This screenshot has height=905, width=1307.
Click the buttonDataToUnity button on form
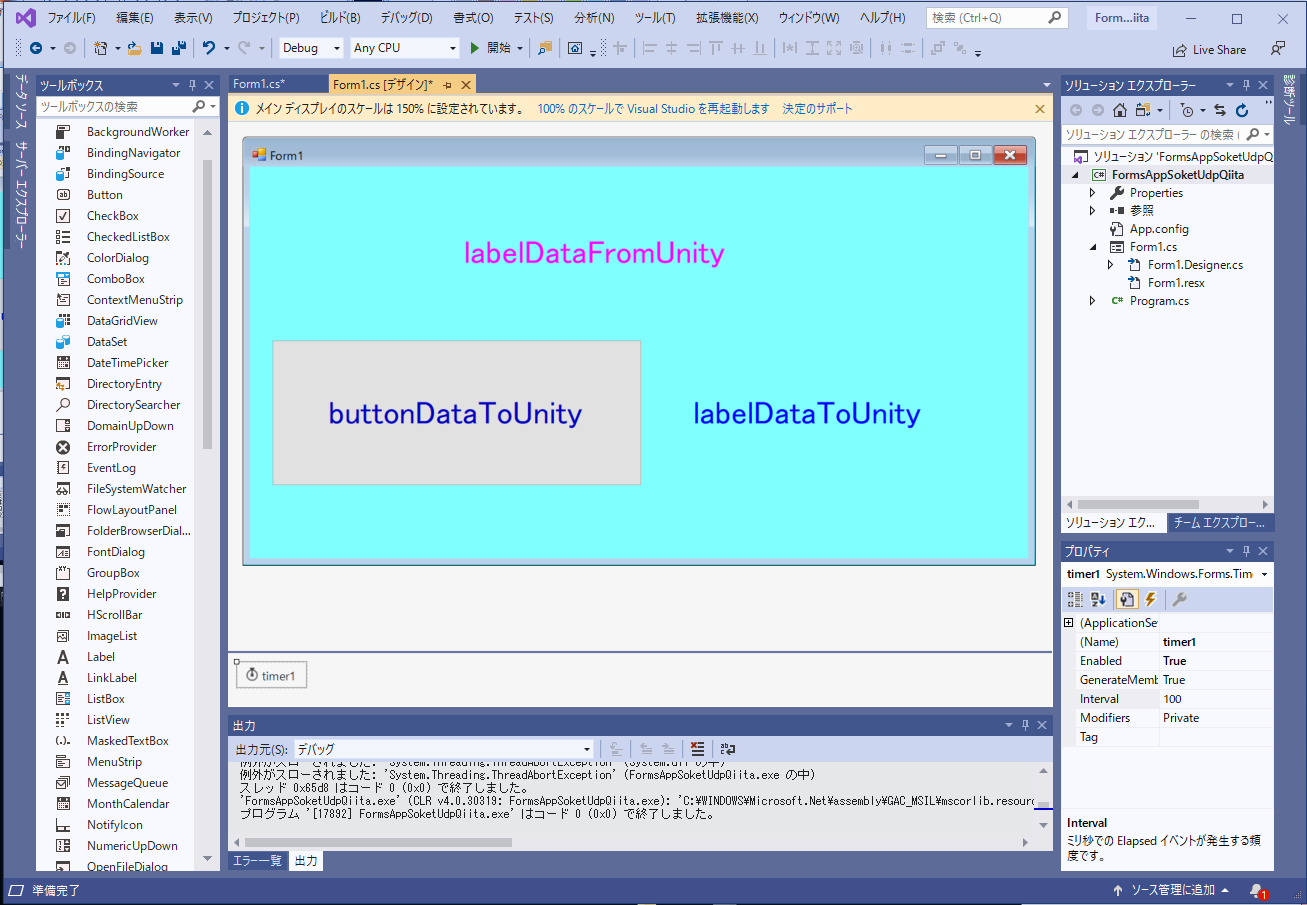[456, 413]
